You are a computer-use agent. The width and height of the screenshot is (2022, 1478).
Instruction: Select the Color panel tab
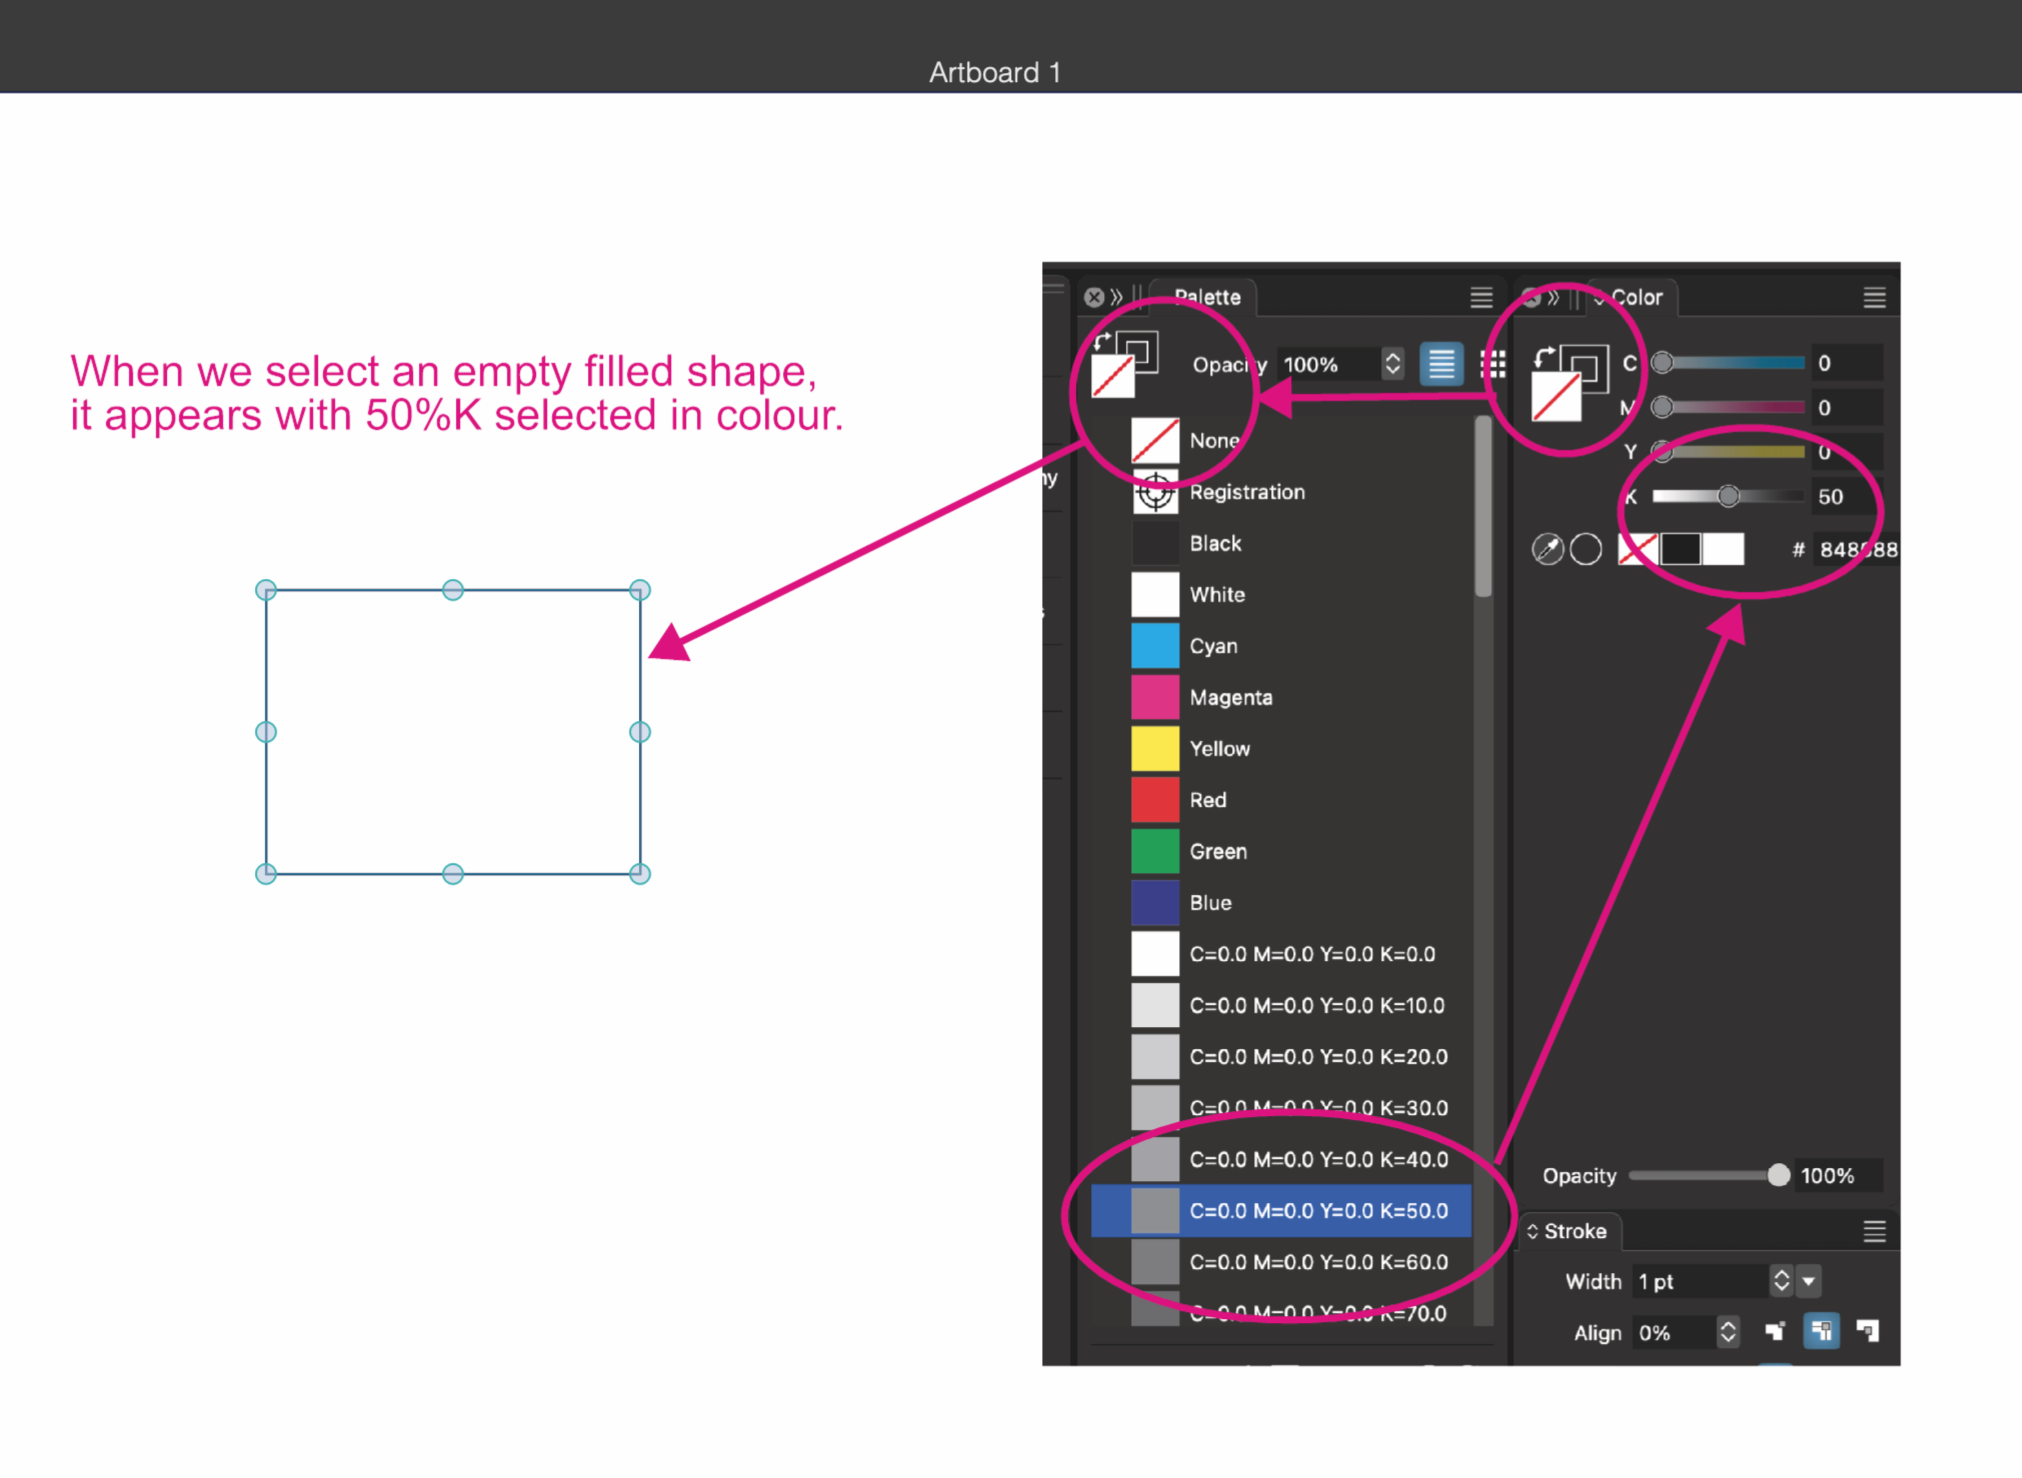[x=1635, y=297]
